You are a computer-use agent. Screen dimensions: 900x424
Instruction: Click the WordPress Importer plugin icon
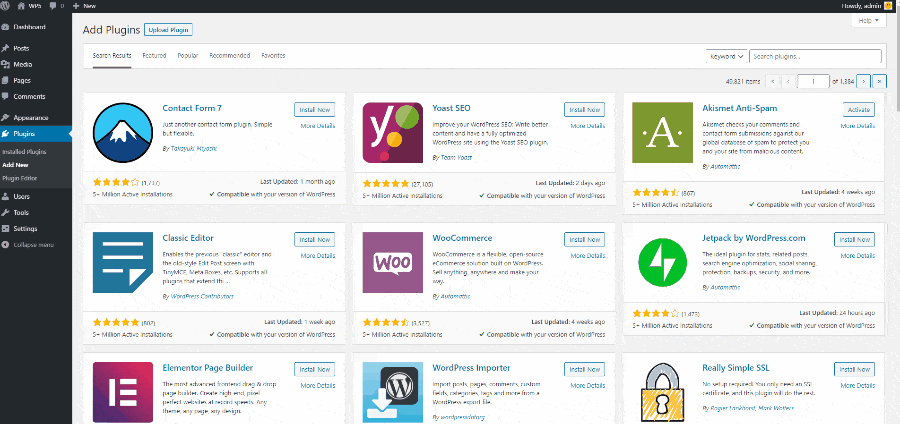(x=393, y=392)
